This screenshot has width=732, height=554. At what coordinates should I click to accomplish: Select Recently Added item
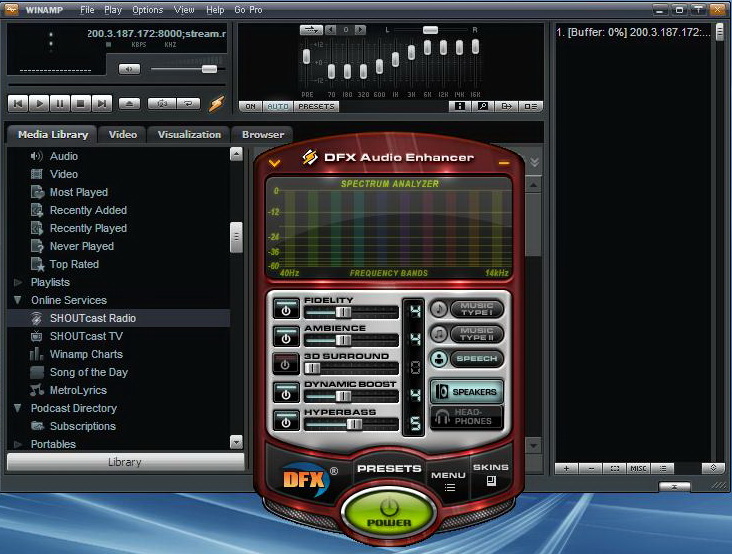pyautogui.click(x=88, y=210)
